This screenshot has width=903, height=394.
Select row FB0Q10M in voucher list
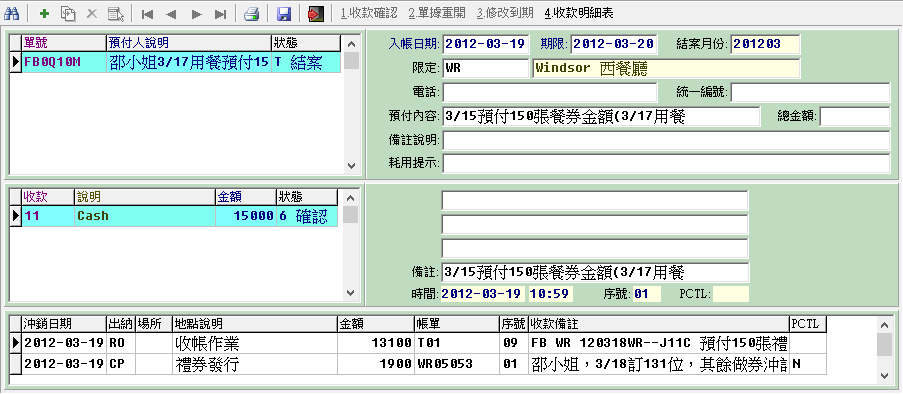point(176,63)
